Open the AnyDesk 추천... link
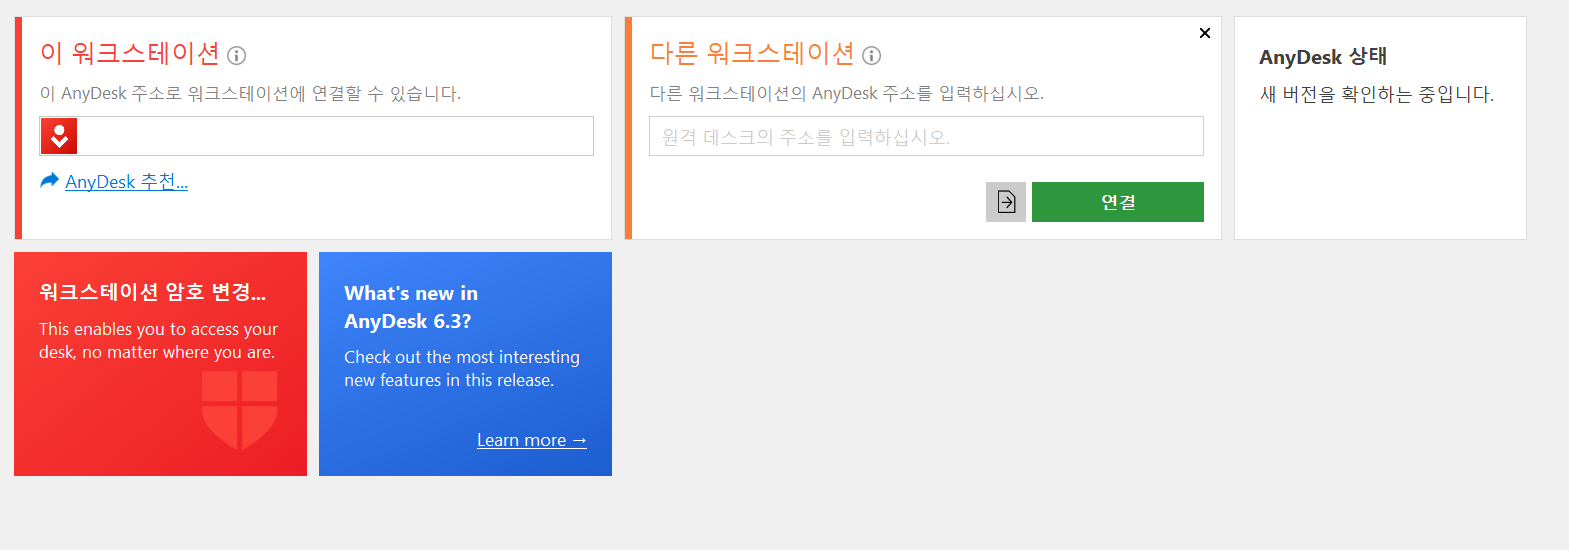The width and height of the screenshot is (1569, 550). (127, 181)
